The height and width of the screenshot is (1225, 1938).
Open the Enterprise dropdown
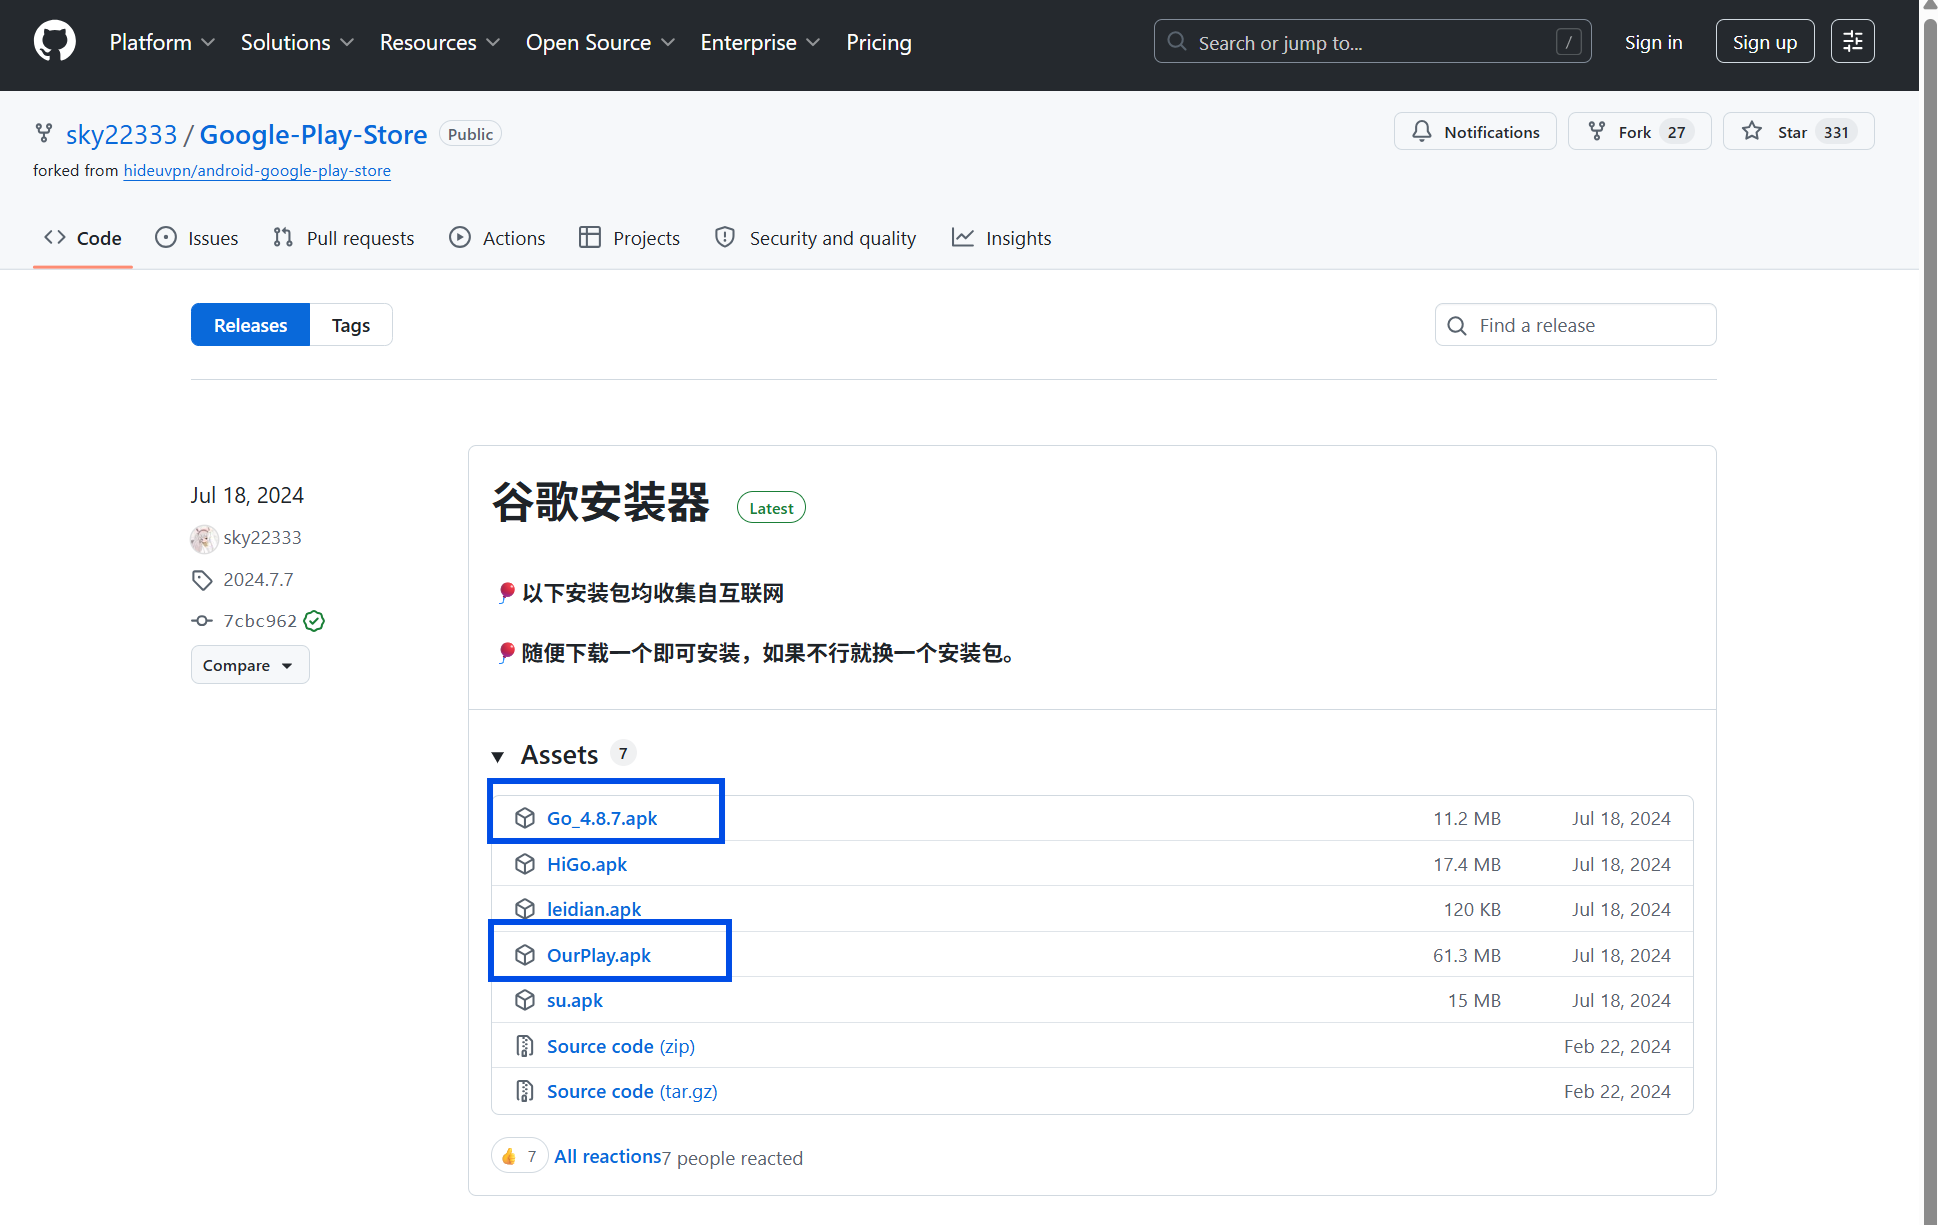(760, 42)
